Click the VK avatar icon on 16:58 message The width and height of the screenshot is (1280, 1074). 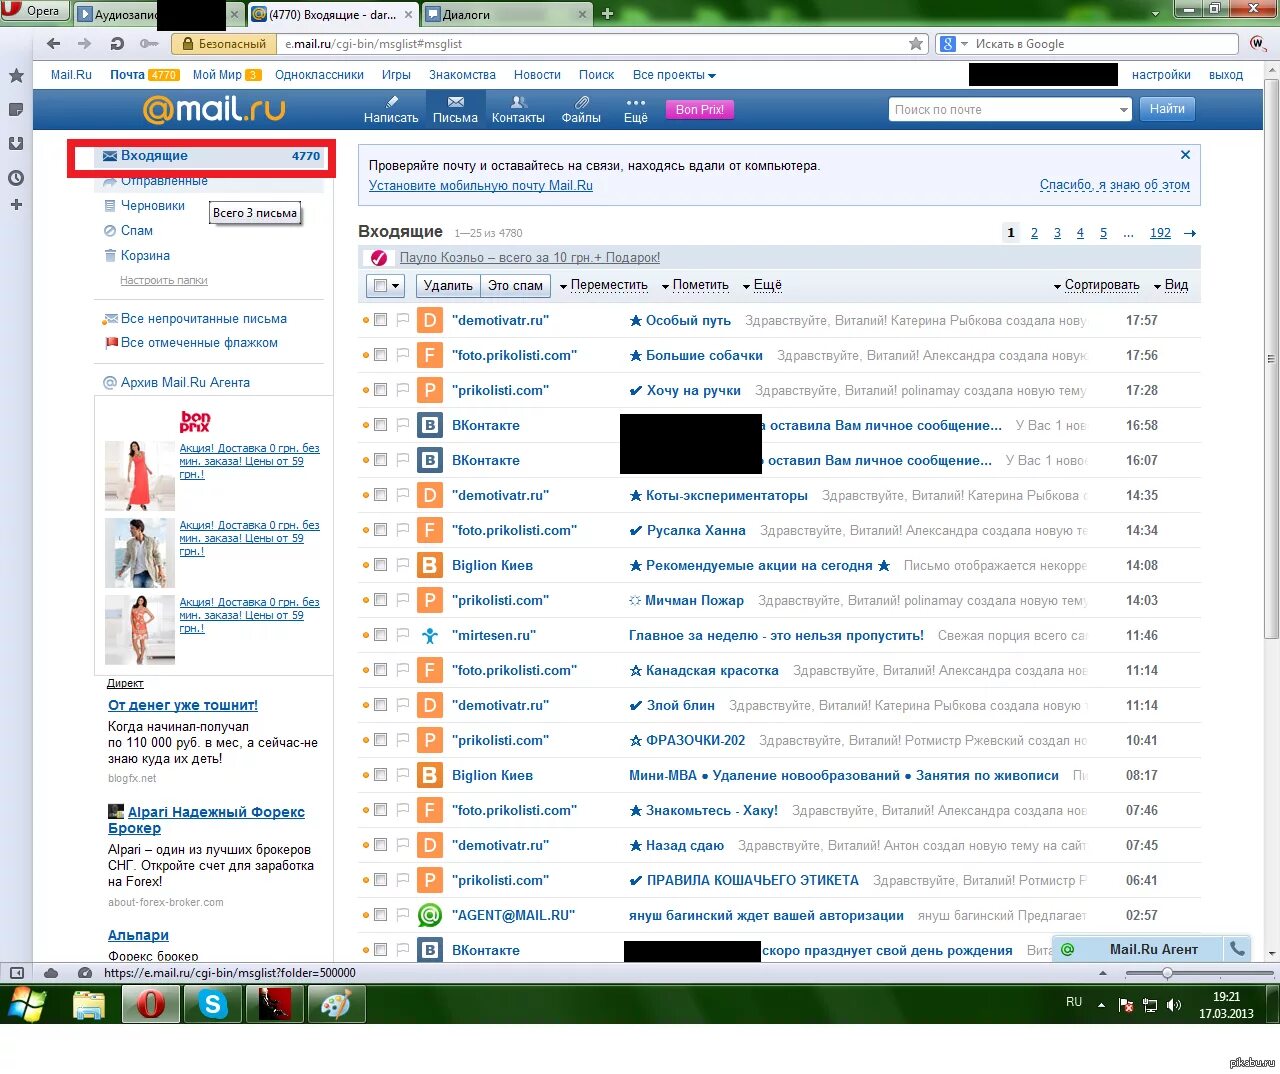point(429,425)
